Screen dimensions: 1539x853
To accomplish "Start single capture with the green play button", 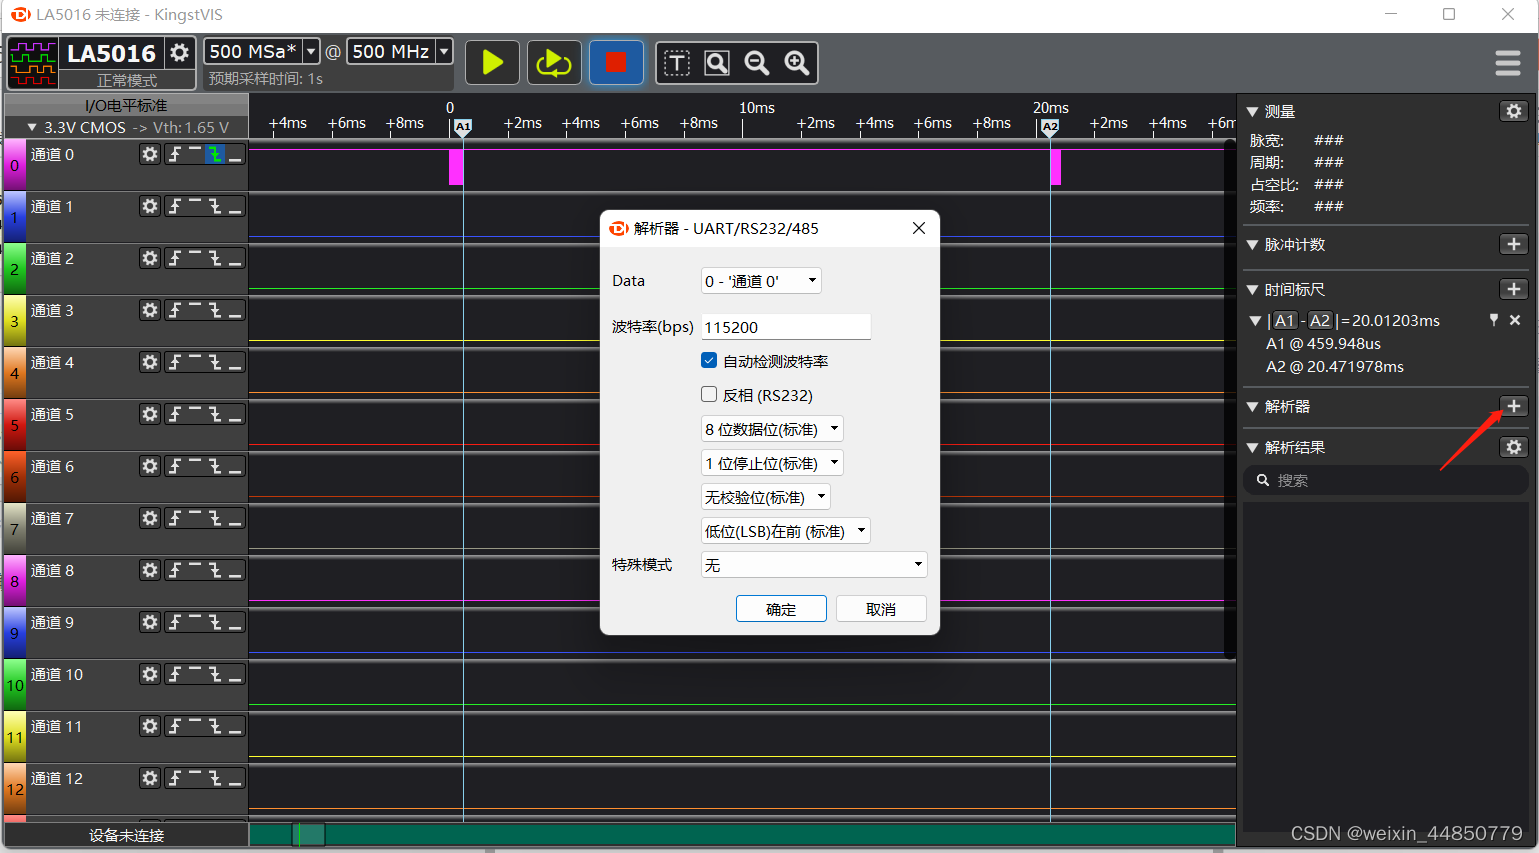I will [492, 63].
